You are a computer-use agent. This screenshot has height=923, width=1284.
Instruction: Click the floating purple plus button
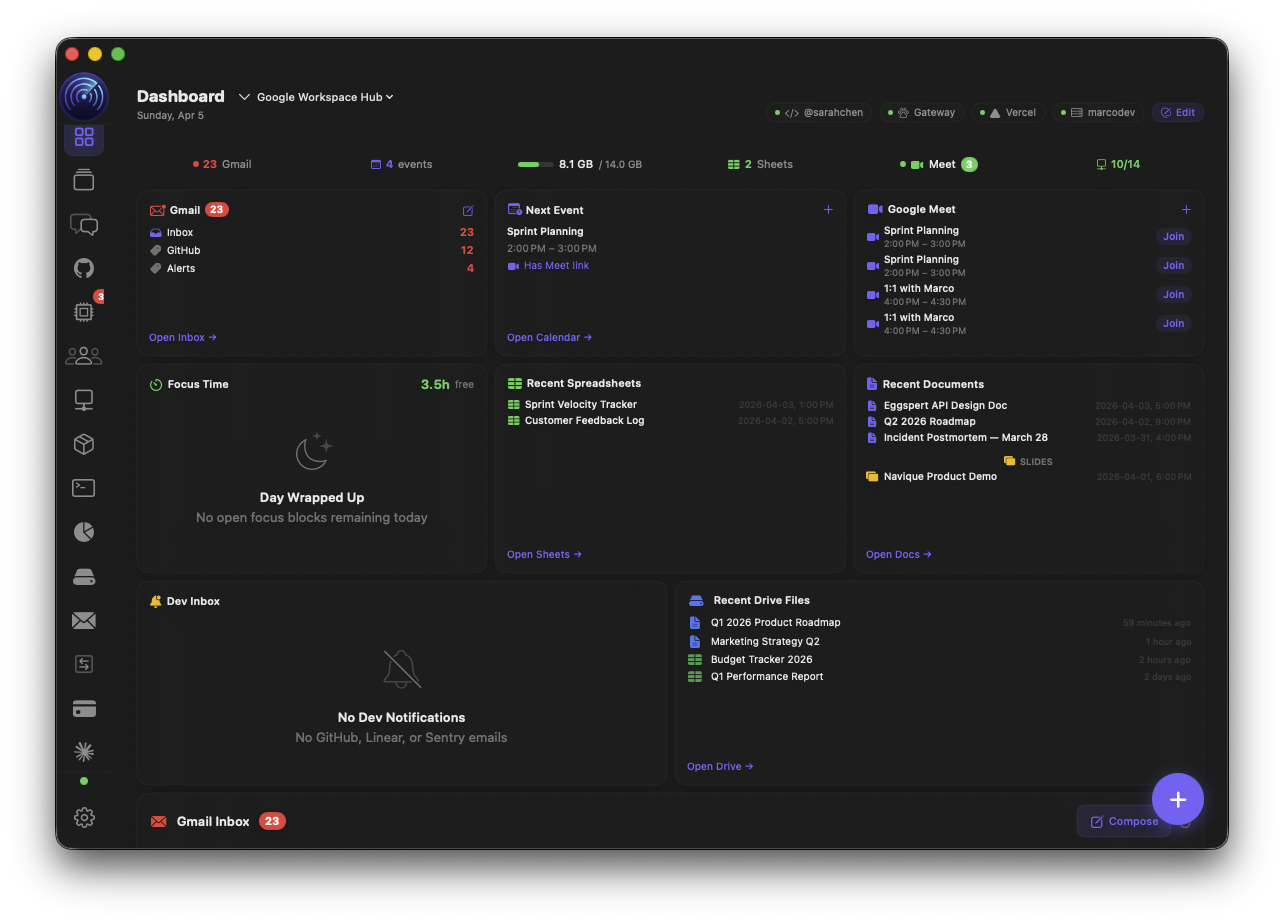pyautogui.click(x=1178, y=799)
